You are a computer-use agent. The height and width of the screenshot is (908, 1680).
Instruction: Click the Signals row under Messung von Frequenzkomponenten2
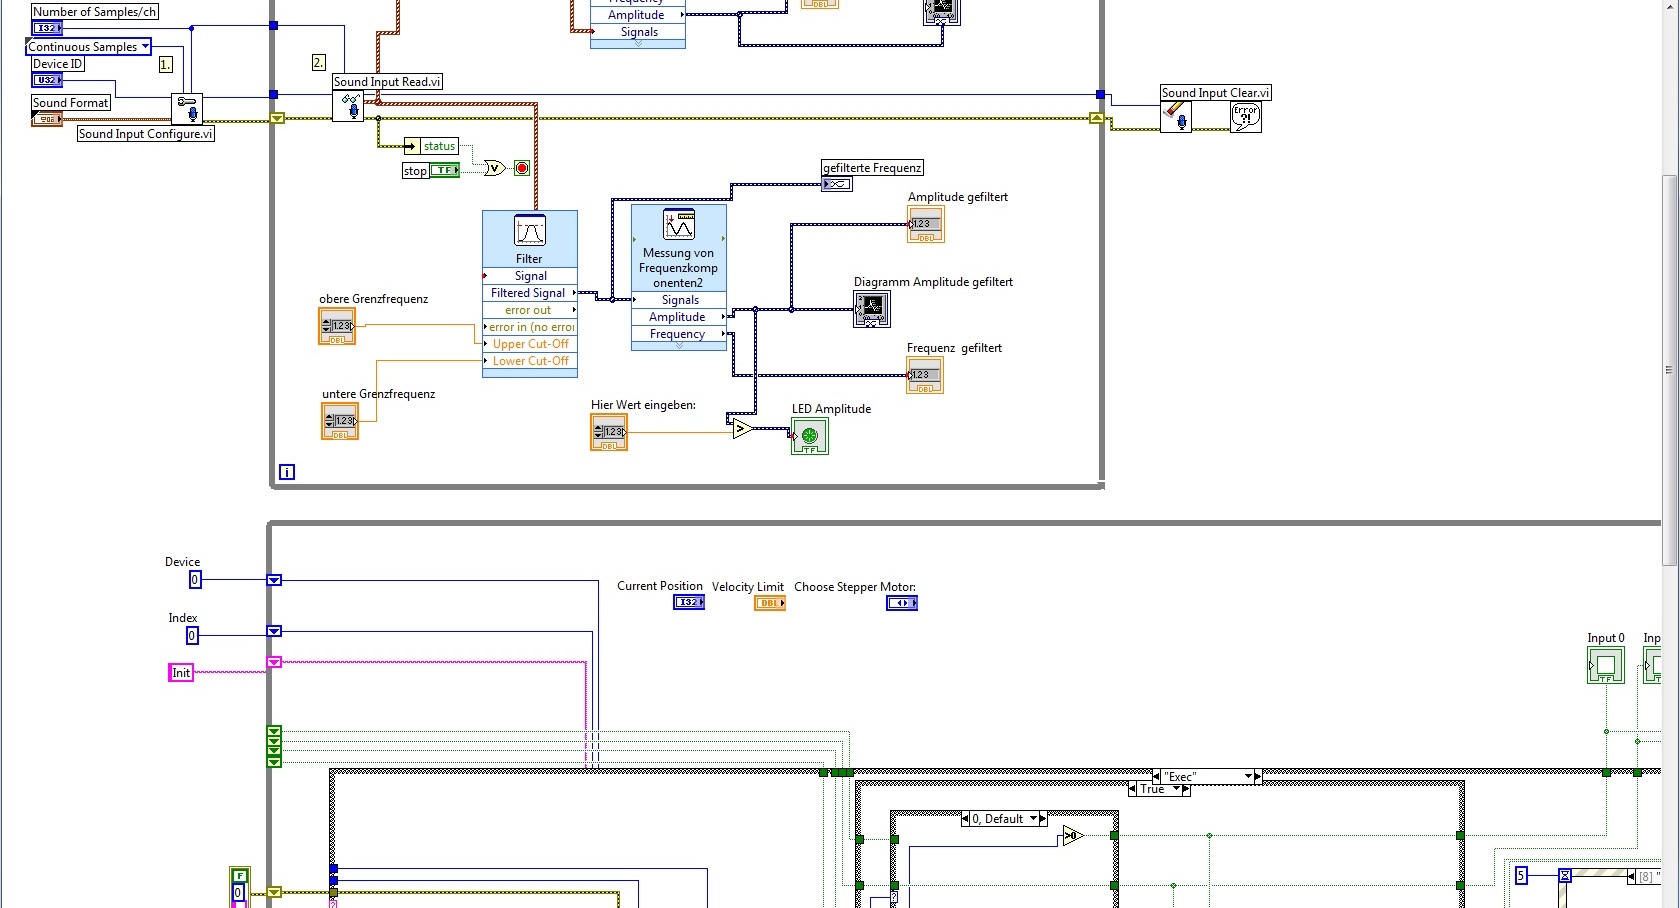pyautogui.click(x=679, y=300)
